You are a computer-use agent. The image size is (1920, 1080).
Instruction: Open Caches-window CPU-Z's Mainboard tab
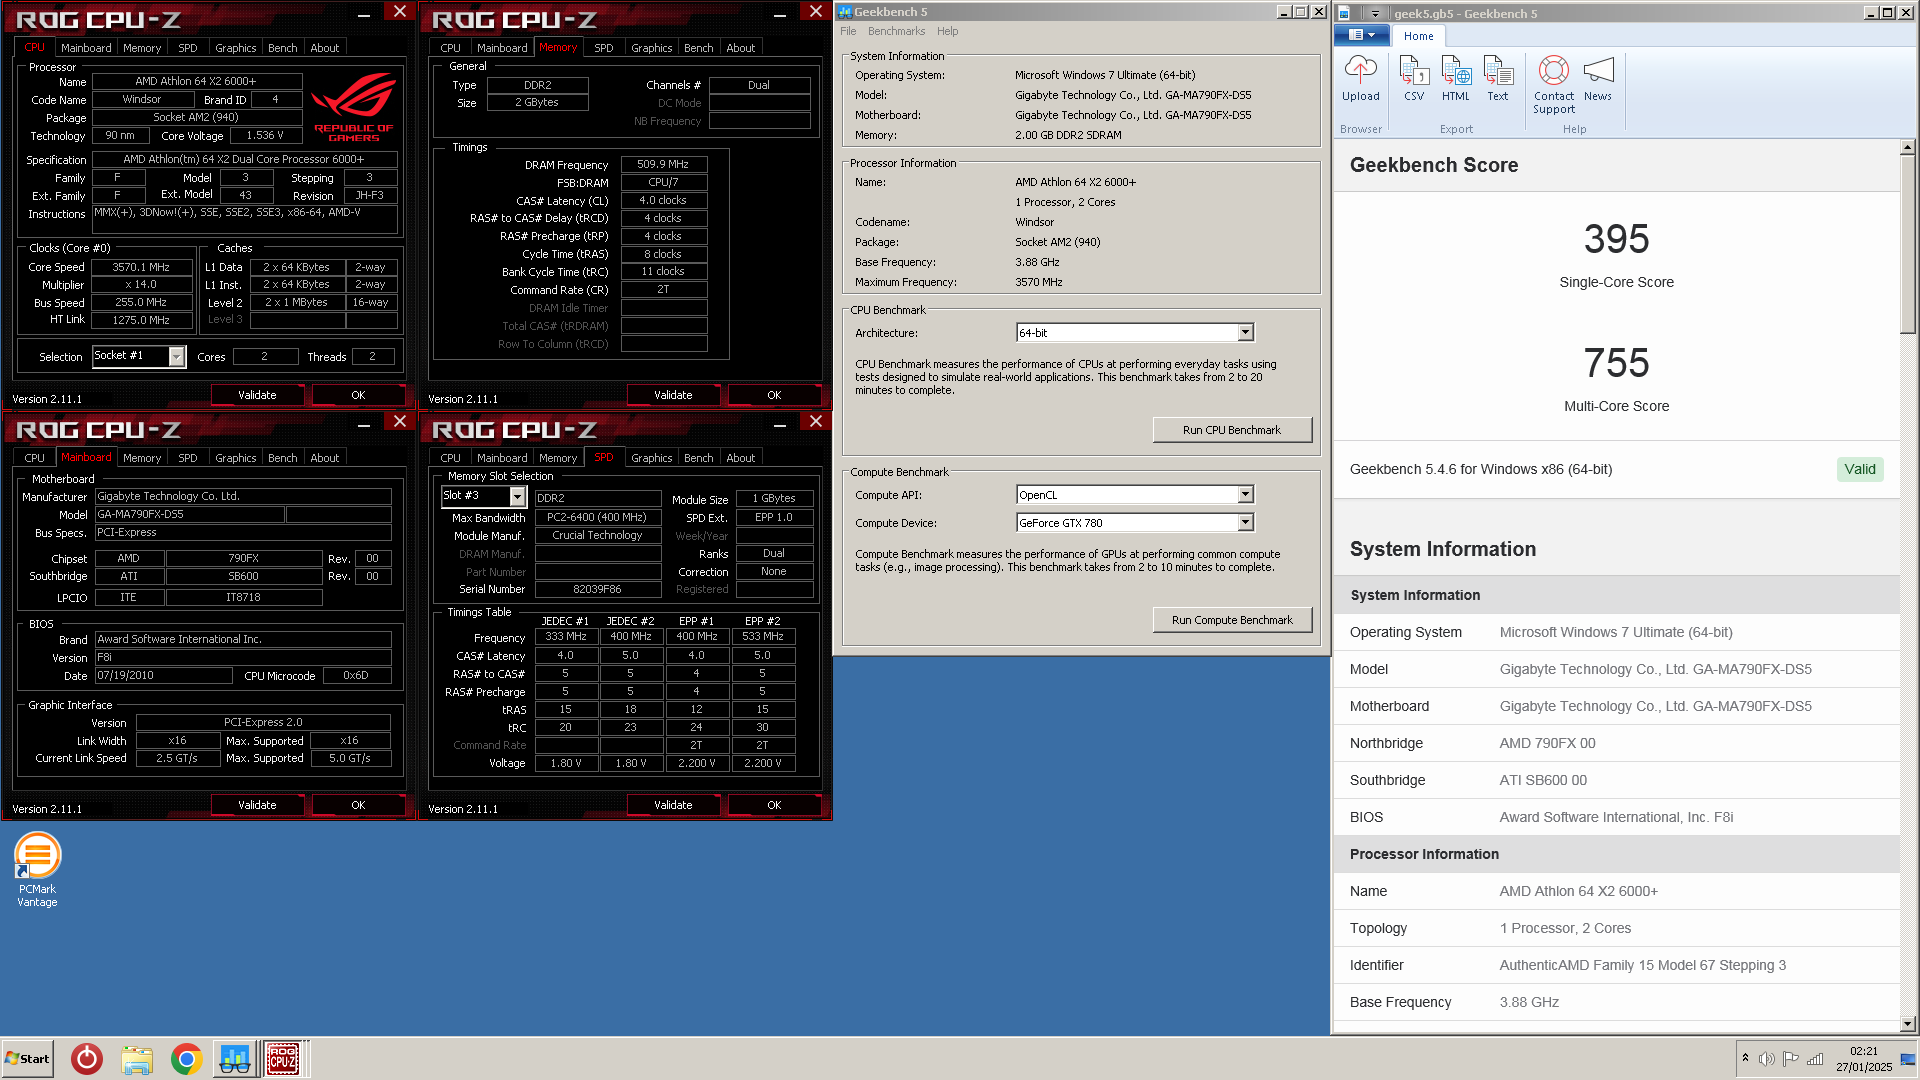coord(86,48)
